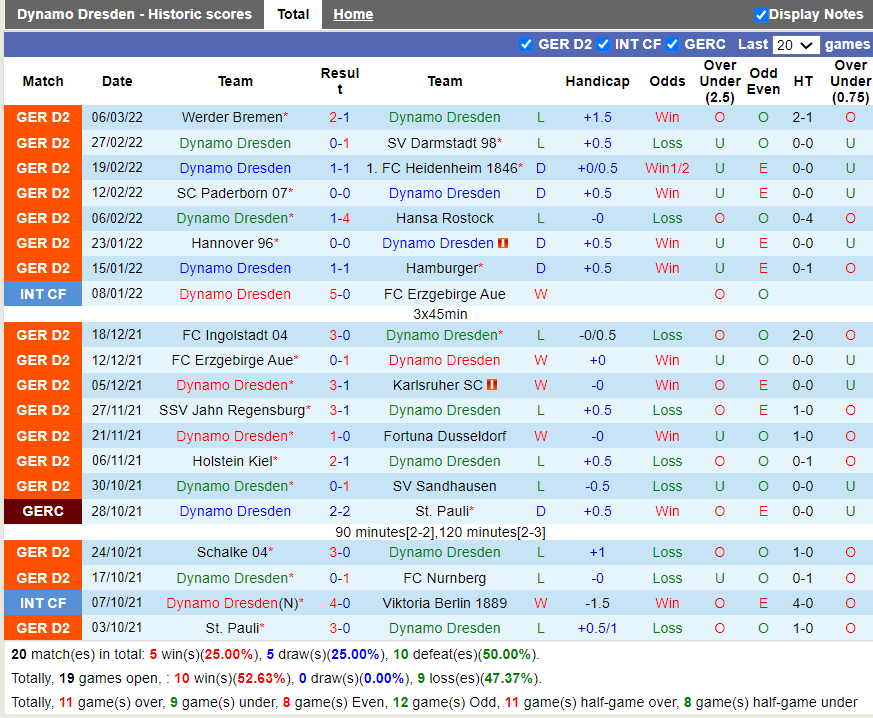Screen dimensions: 873x718
Task: Click the -0/0.5 handicap for Ingolstadt match
Action: pos(597,335)
